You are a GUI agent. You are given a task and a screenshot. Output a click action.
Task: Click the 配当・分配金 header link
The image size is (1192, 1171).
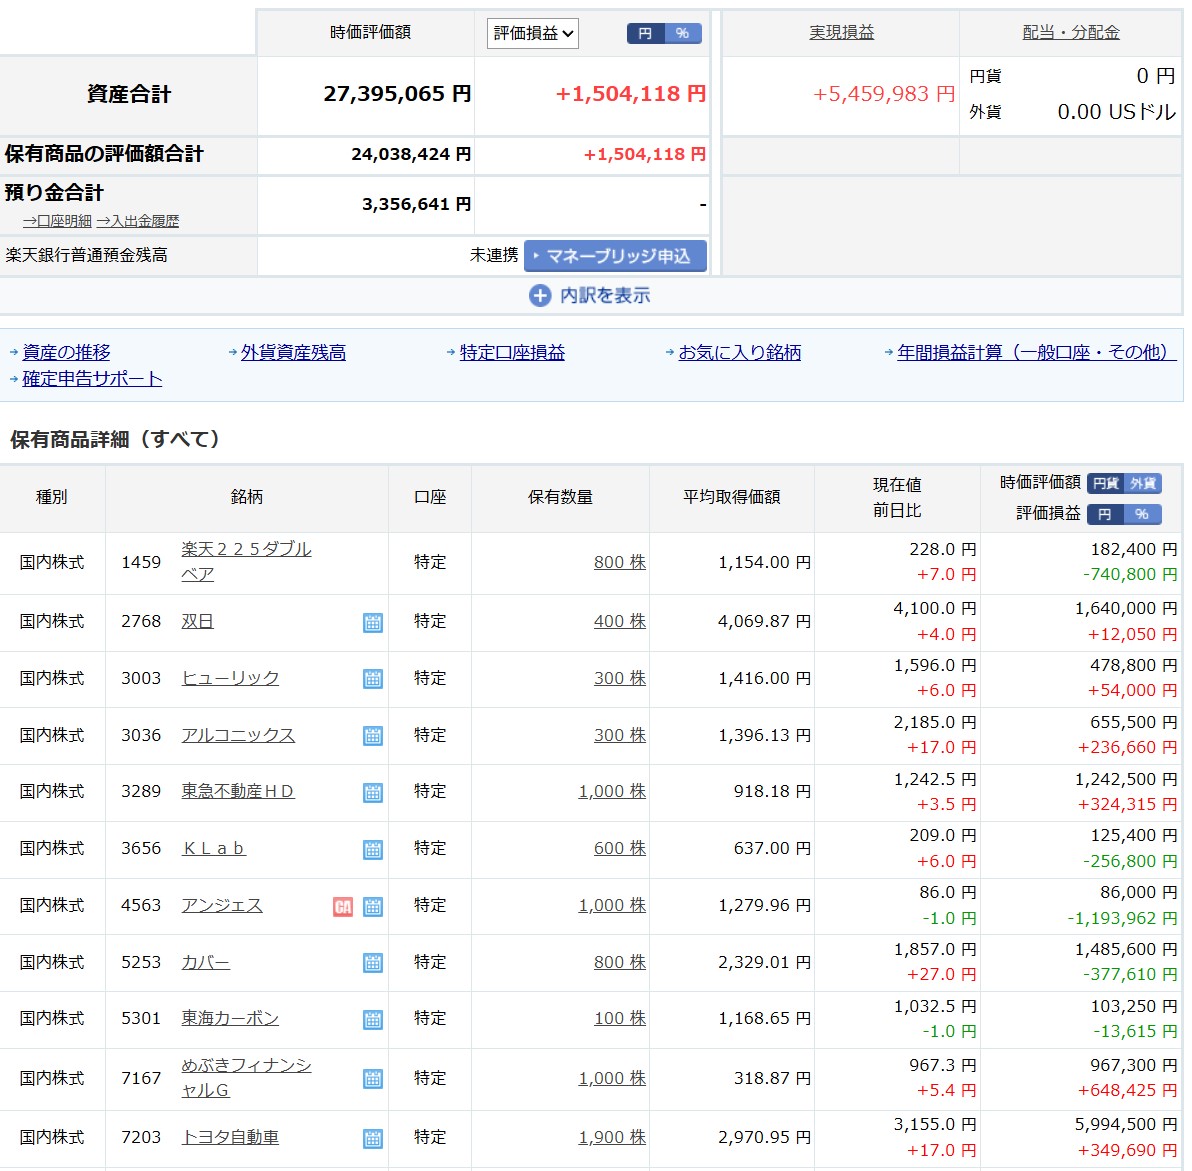(x=1070, y=33)
